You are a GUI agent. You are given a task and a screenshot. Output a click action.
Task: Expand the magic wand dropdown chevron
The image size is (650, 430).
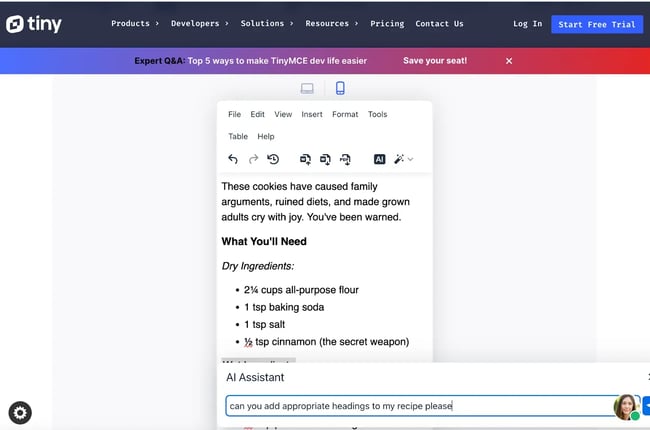pos(410,159)
